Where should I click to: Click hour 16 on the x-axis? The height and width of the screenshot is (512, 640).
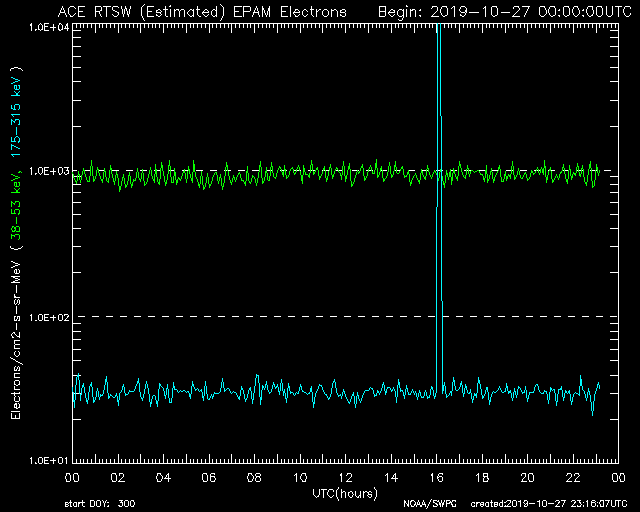[x=436, y=478]
